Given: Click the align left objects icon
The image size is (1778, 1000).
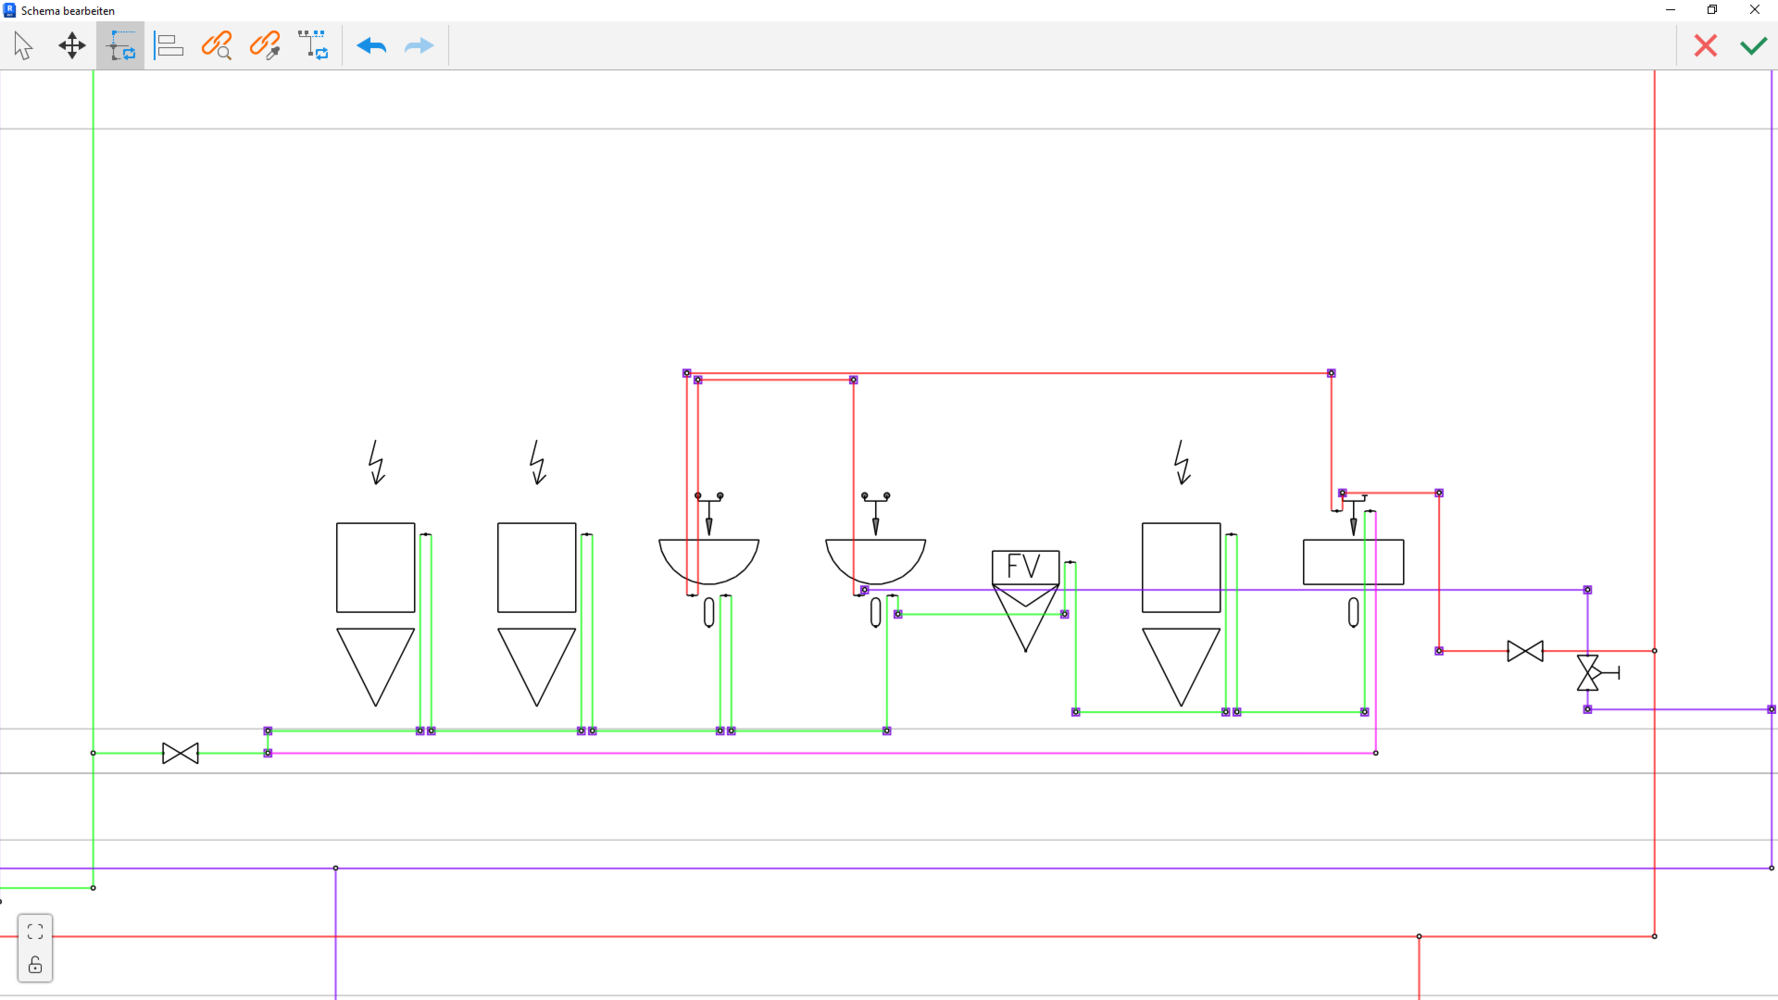Looking at the screenshot, I should point(169,46).
